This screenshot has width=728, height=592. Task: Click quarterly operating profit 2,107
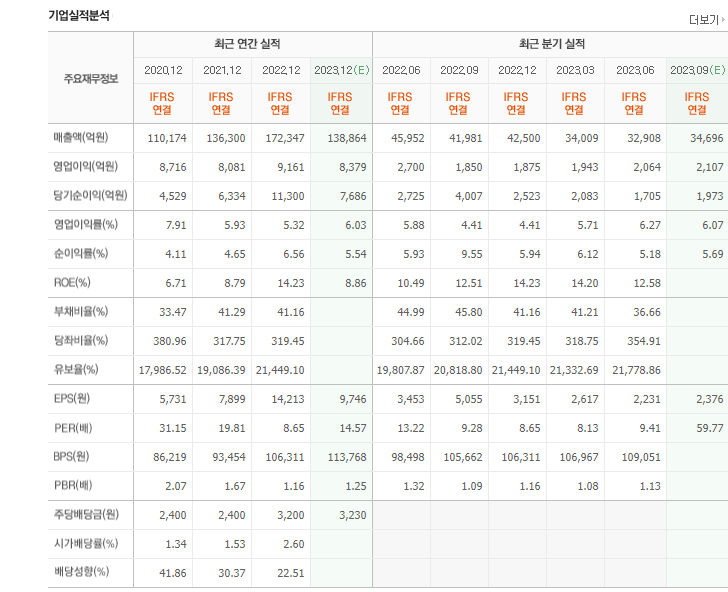[710, 167]
